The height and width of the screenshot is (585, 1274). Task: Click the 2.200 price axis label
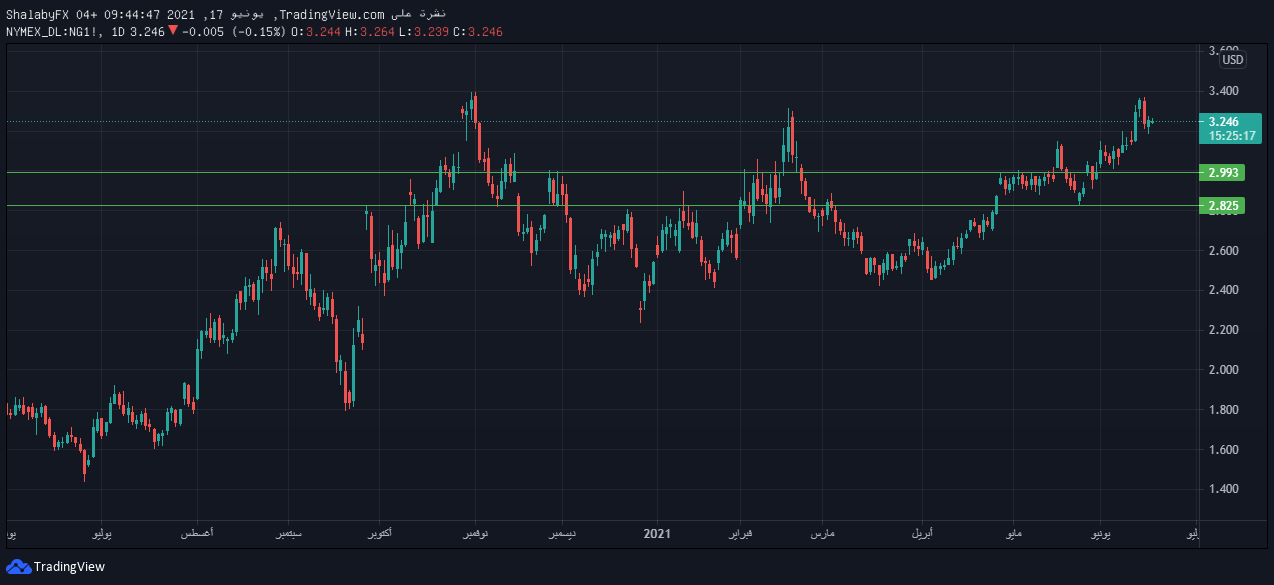1224,330
